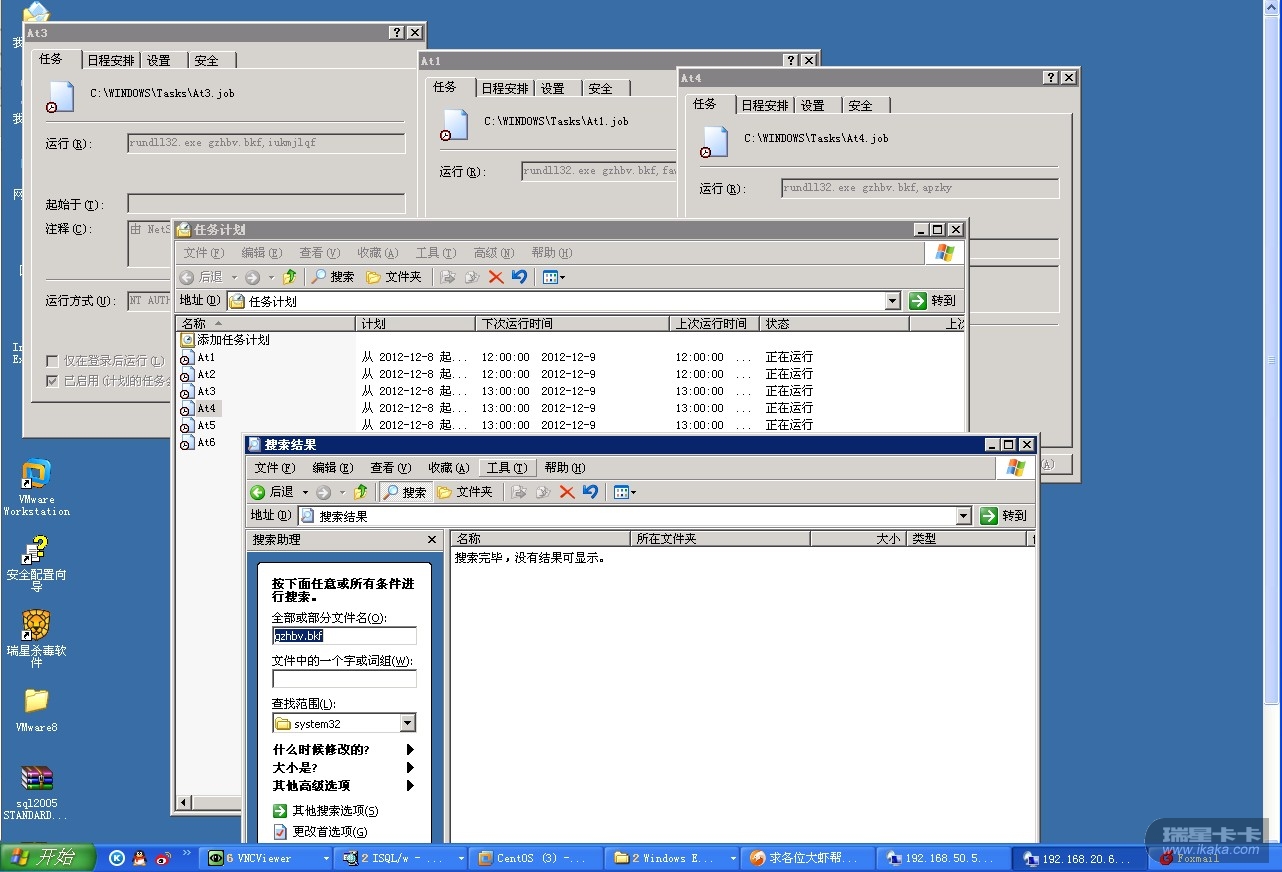
Task: Click the filename search field containing gzhbv.bkf
Action: point(344,635)
